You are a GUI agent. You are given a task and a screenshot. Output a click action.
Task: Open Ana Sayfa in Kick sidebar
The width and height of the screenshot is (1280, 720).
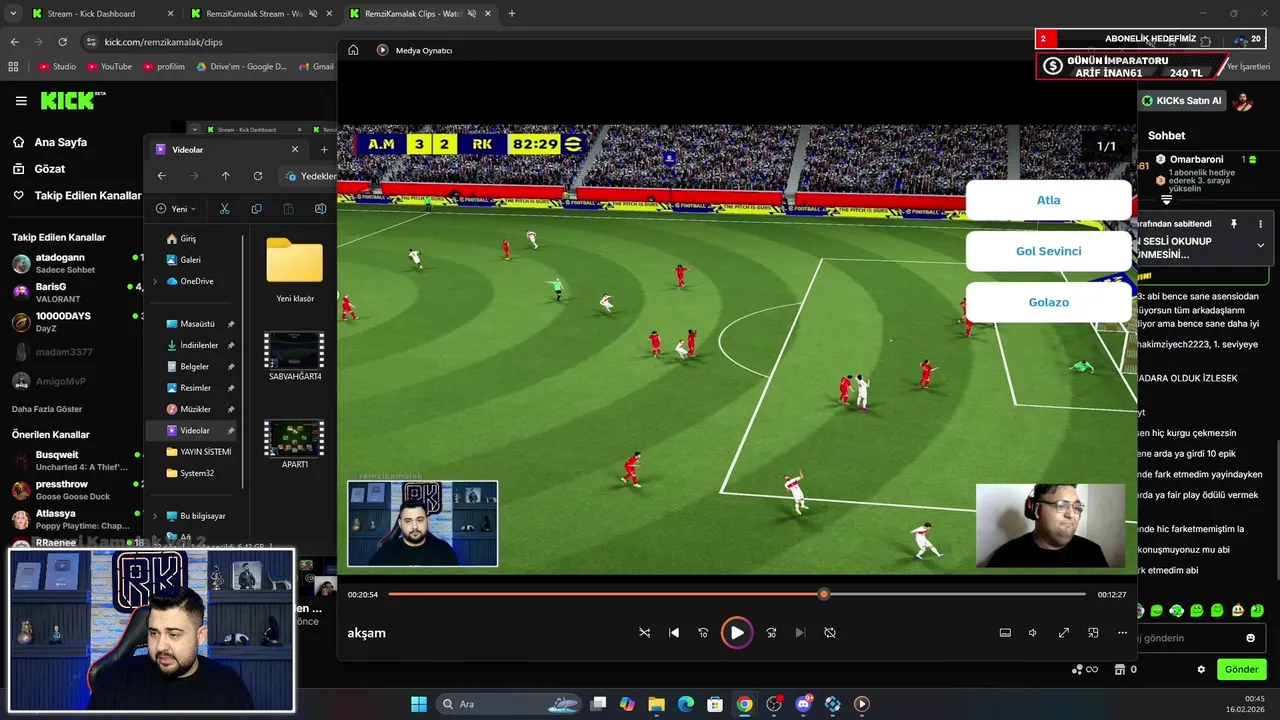click(50, 142)
